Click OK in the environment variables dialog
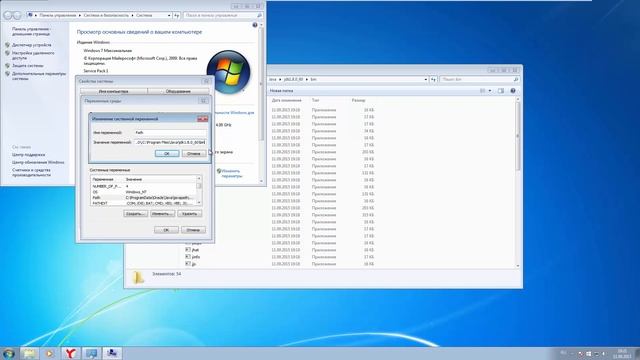This screenshot has width=640, height=360. pyautogui.click(x=166, y=230)
